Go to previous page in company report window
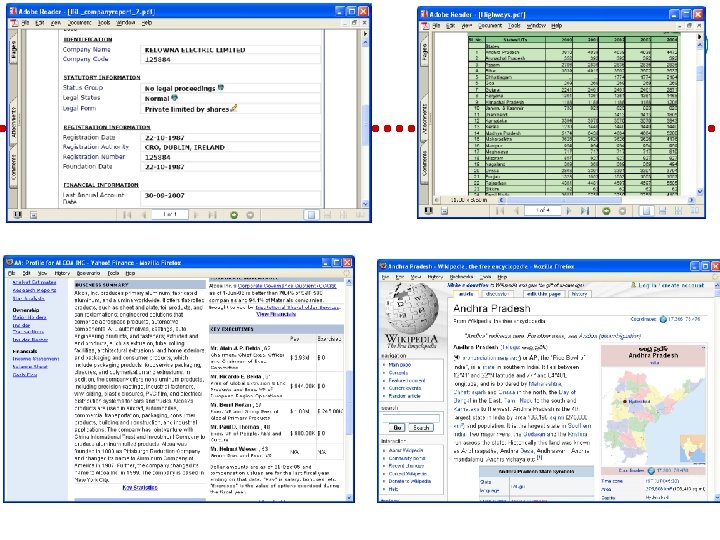Viewport: 720px width, 540px height. [144, 215]
